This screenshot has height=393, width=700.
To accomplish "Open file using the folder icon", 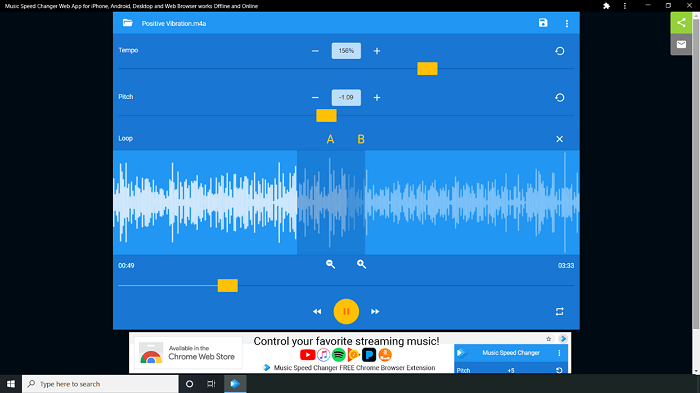I will [x=128, y=23].
